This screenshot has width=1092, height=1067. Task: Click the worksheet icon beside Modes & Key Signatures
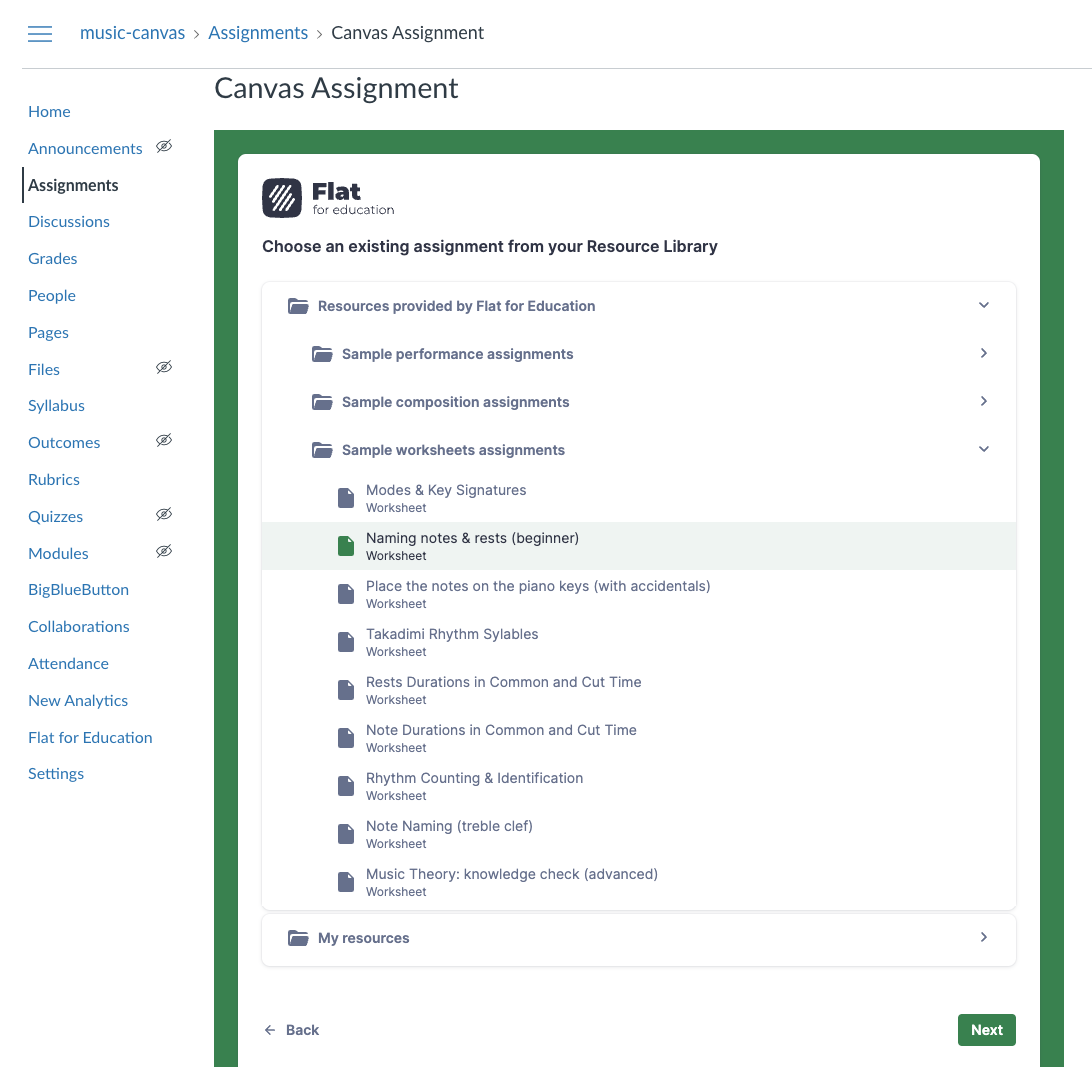tap(346, 497)
